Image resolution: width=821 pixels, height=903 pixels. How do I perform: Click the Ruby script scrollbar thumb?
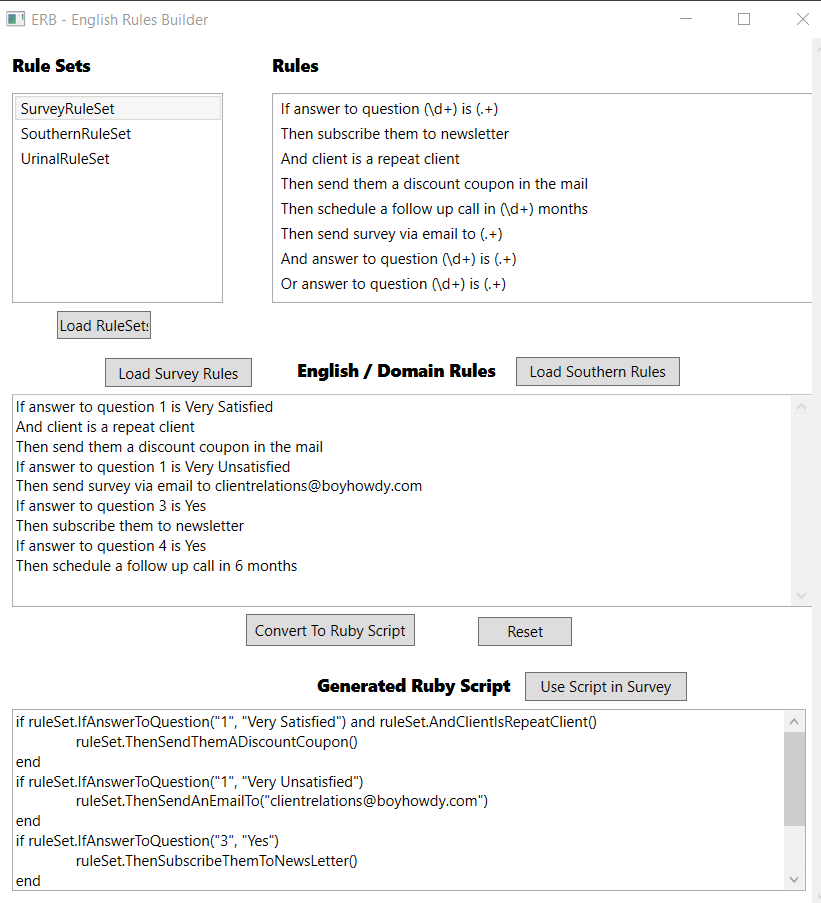795,778
